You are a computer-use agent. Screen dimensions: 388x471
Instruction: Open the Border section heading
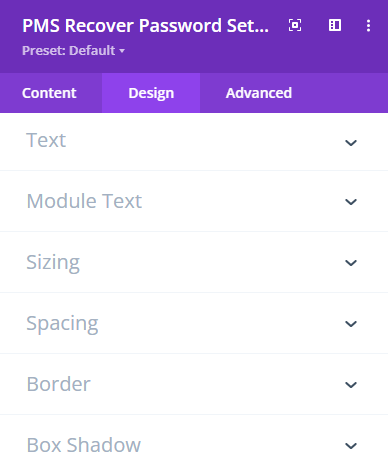click(58, 384)
